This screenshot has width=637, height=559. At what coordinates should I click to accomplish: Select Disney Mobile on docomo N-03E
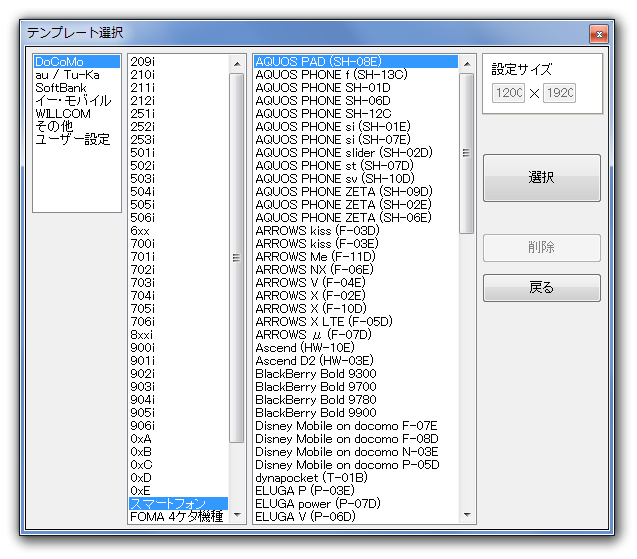point(356,452)
